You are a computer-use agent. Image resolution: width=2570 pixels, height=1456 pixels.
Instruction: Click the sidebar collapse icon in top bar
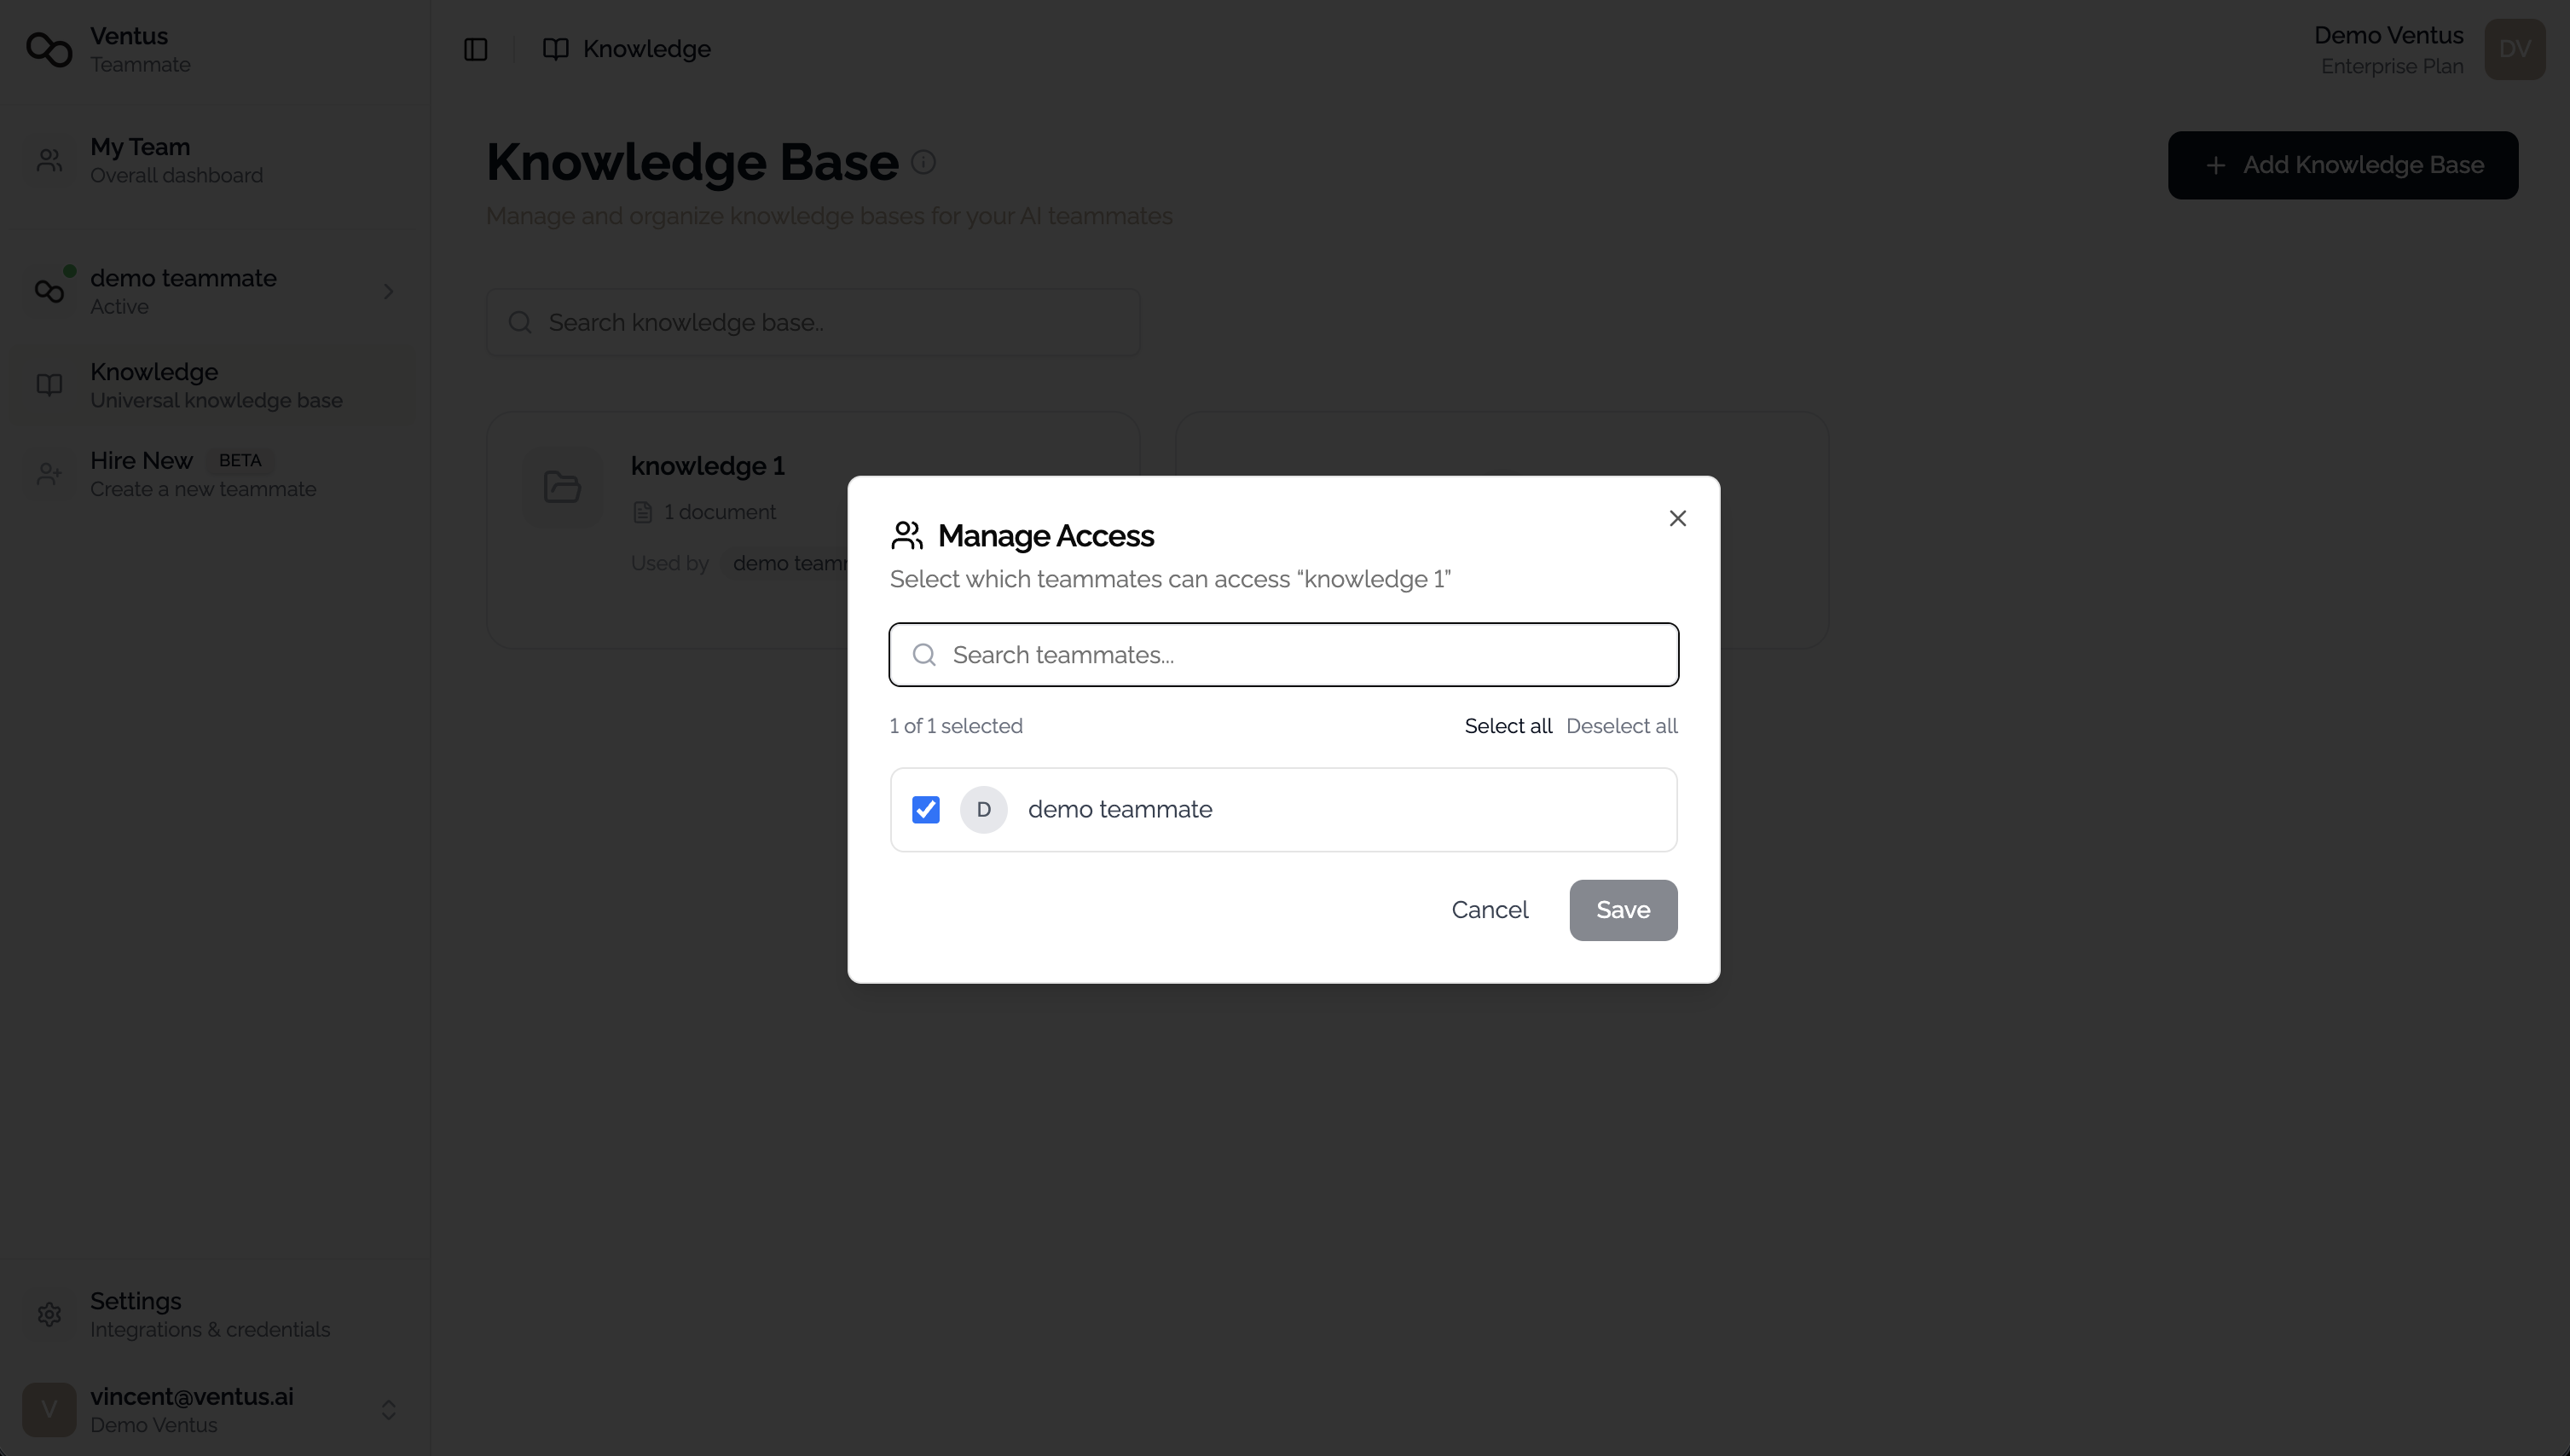[476, 48]
